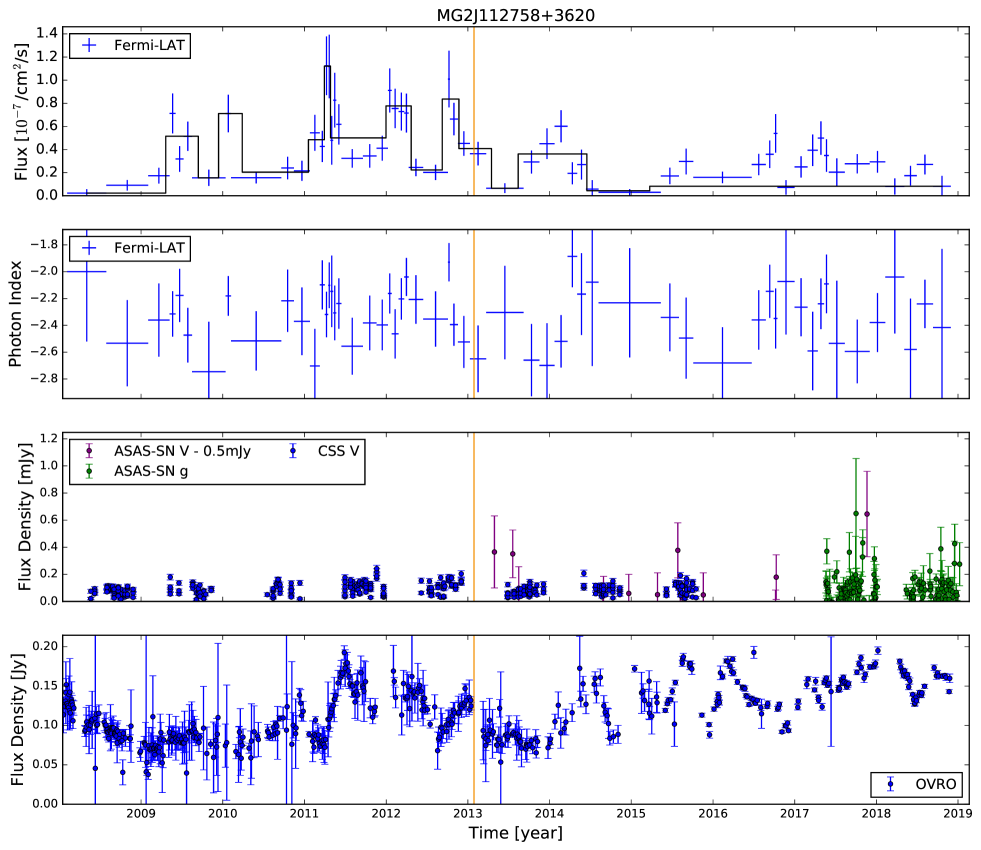Click the Time [year] axis label
The width and height of the screenshot is (981, 850).
(x=516, y=833)
